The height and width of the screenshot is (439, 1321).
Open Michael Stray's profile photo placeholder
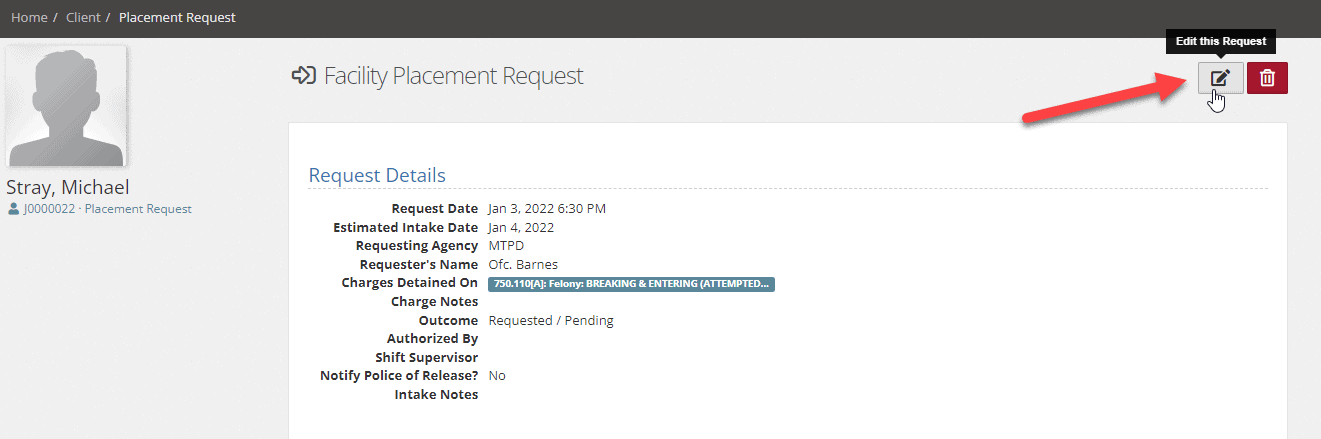[x=66, y=106]
